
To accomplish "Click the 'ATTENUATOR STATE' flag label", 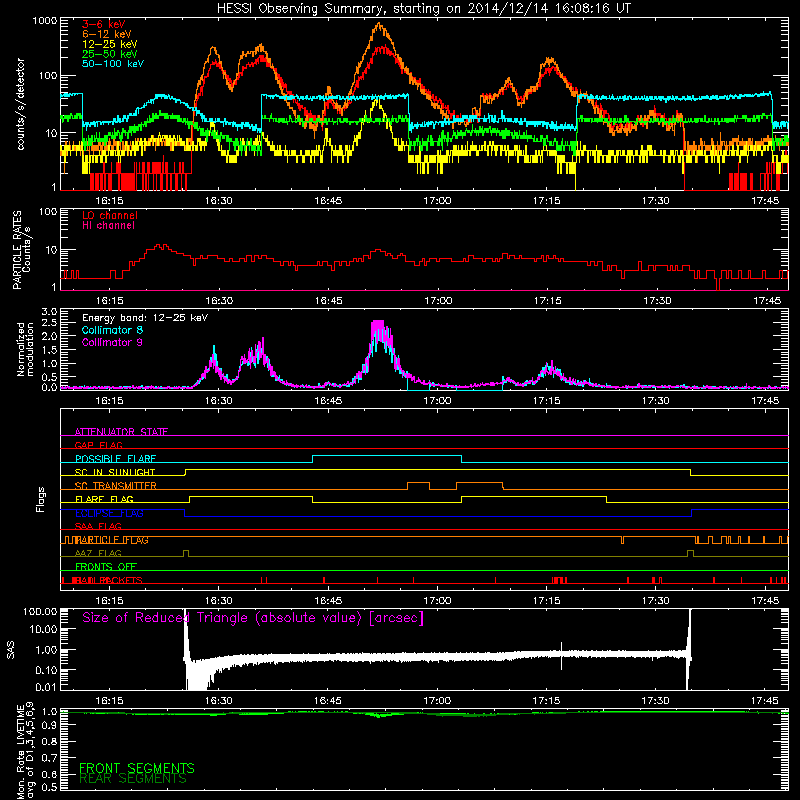I will [x=121, y=432].
